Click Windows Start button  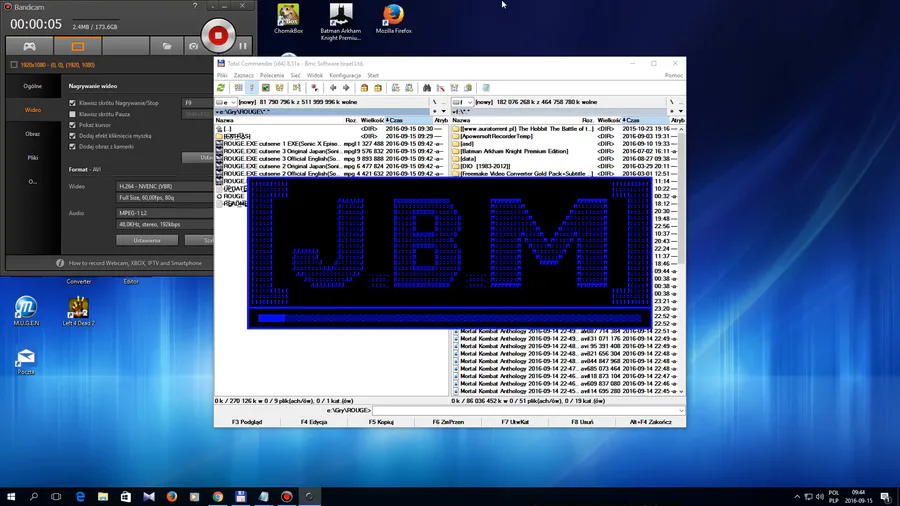point(11,496)
